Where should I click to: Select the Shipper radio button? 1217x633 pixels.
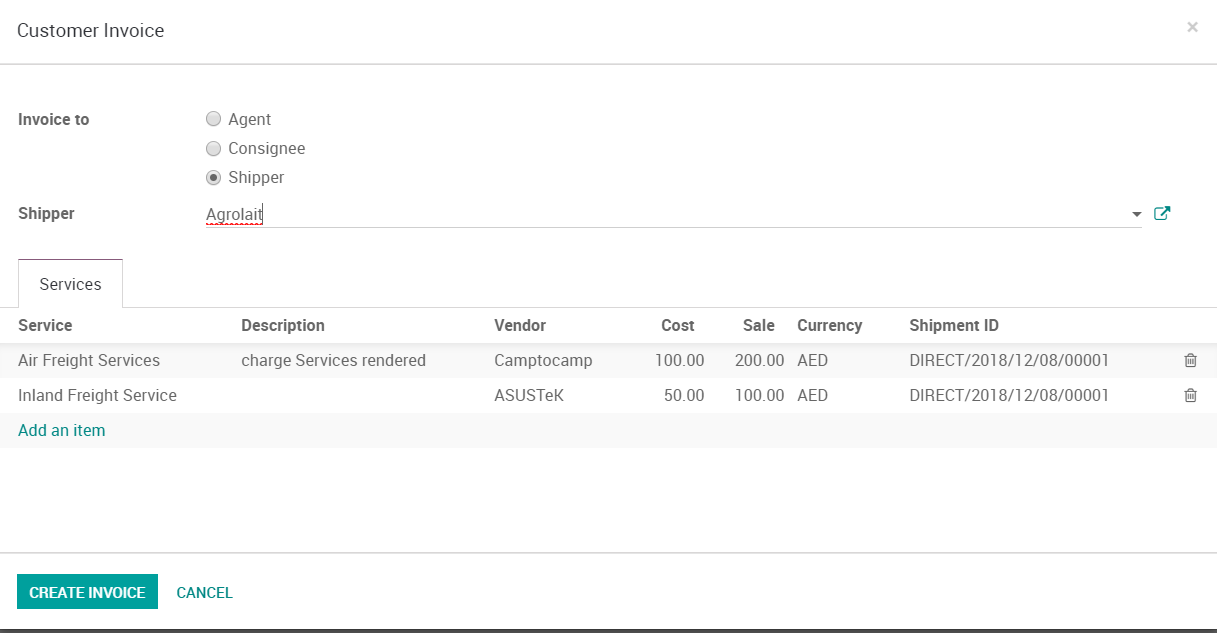coord(213,177)
